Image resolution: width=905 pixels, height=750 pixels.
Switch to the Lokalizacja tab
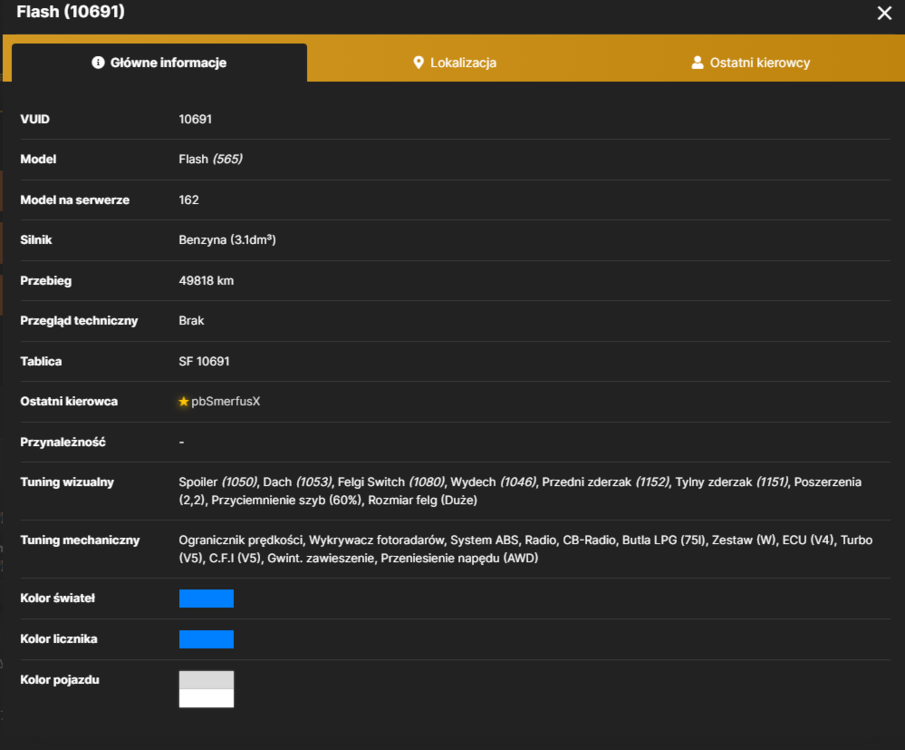tap(455, 62)
